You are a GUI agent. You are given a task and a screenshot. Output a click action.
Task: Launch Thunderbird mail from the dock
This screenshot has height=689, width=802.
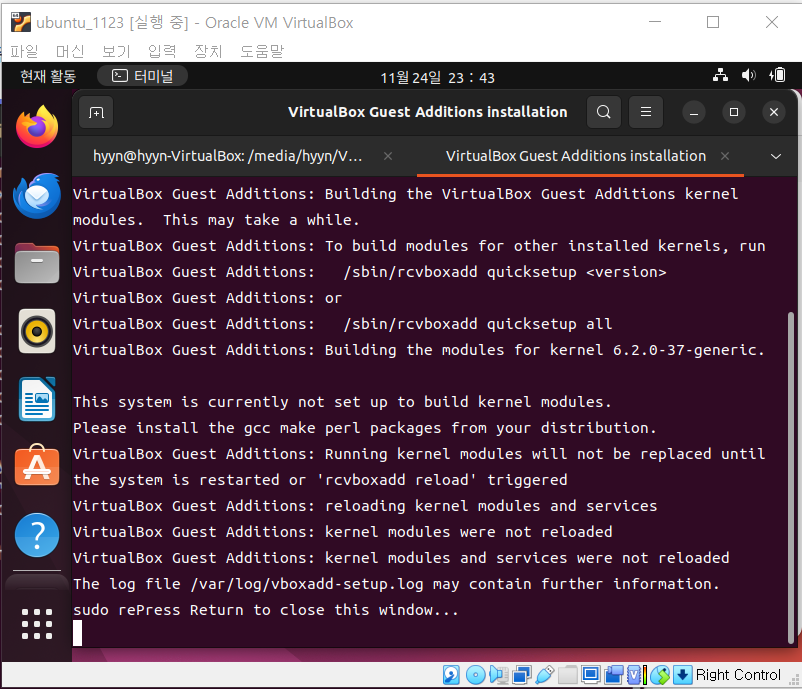pyautogui.click(x=37, y=196)
